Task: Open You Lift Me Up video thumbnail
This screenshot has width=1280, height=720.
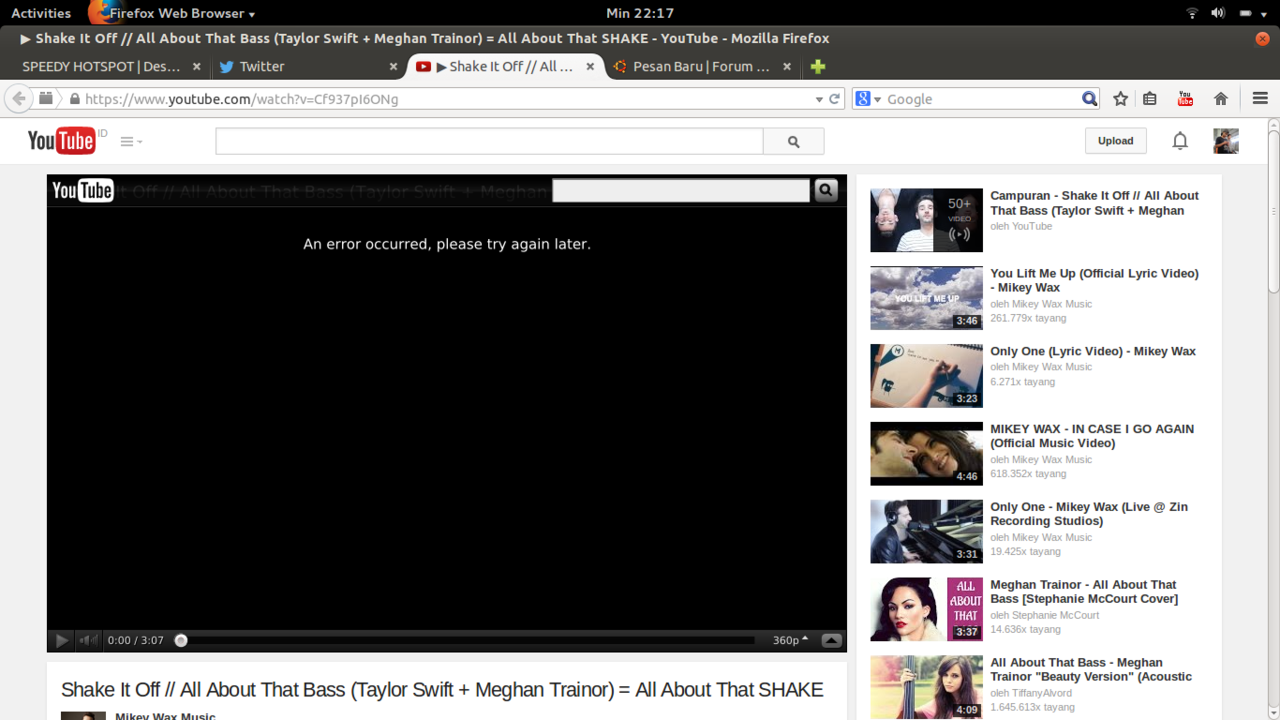Action: (926, 298)
